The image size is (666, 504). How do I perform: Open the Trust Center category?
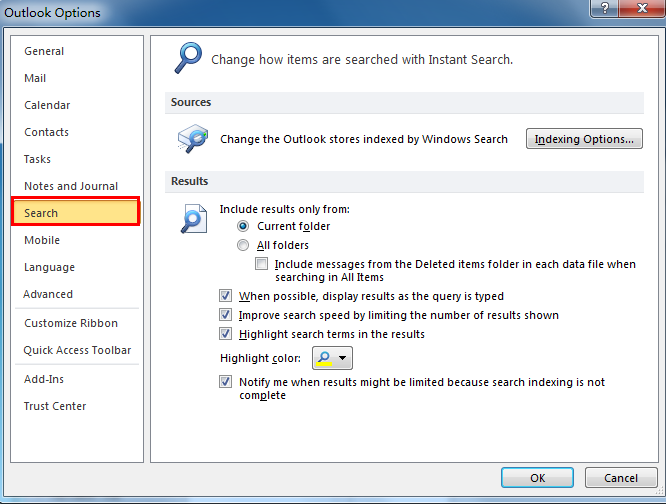coord(55,406)
